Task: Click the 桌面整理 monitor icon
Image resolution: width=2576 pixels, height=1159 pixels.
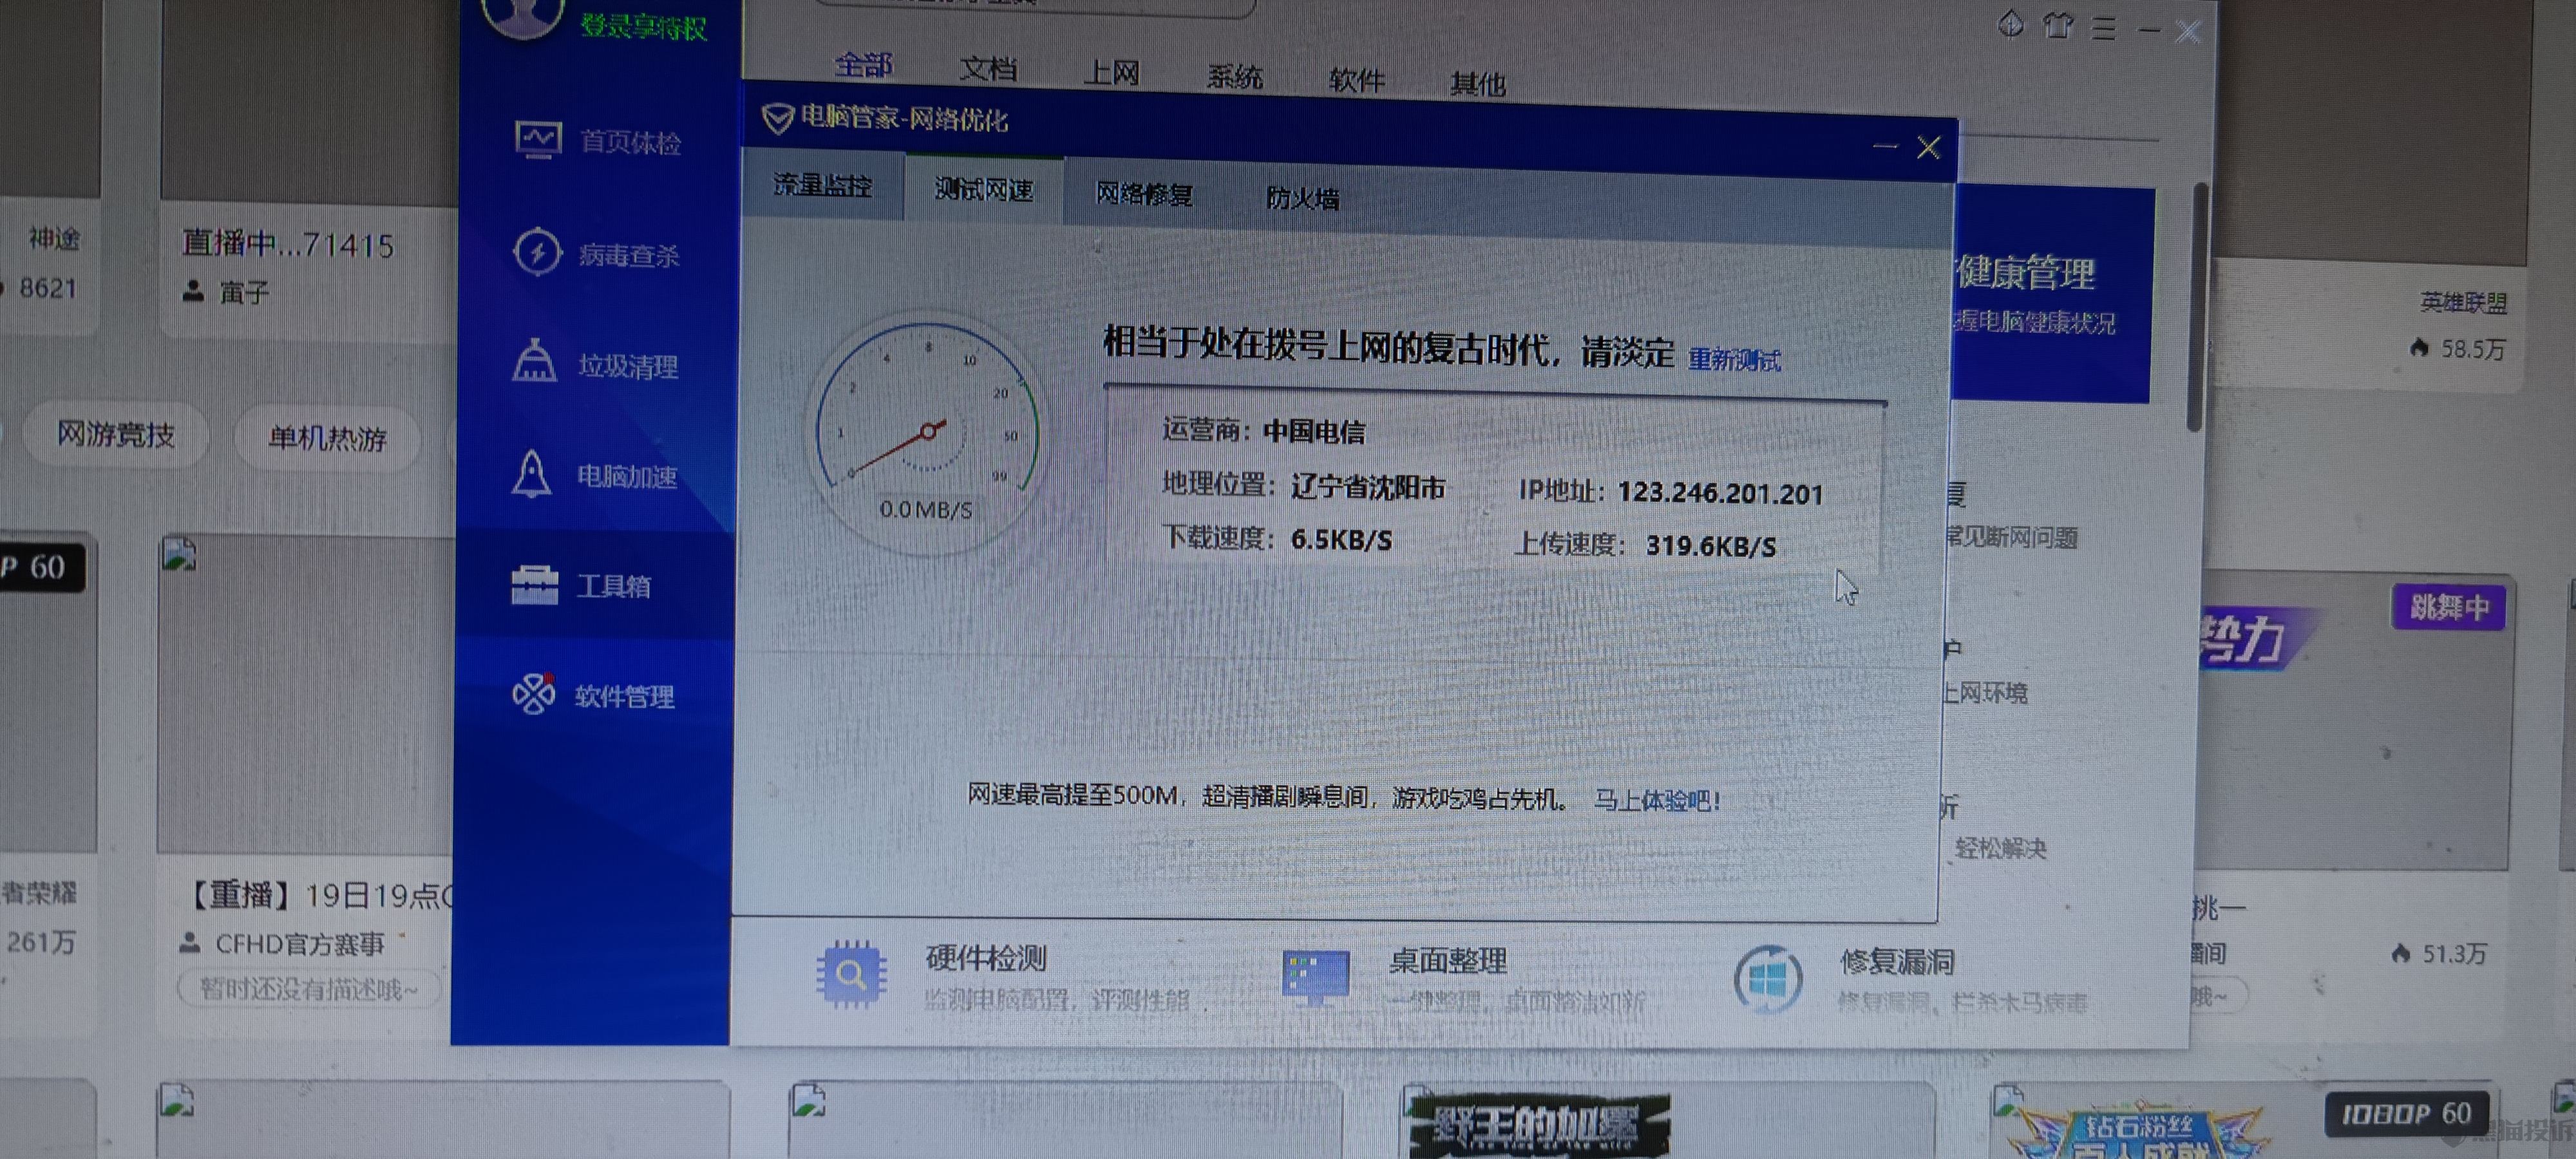Action: coord(1315,977)
